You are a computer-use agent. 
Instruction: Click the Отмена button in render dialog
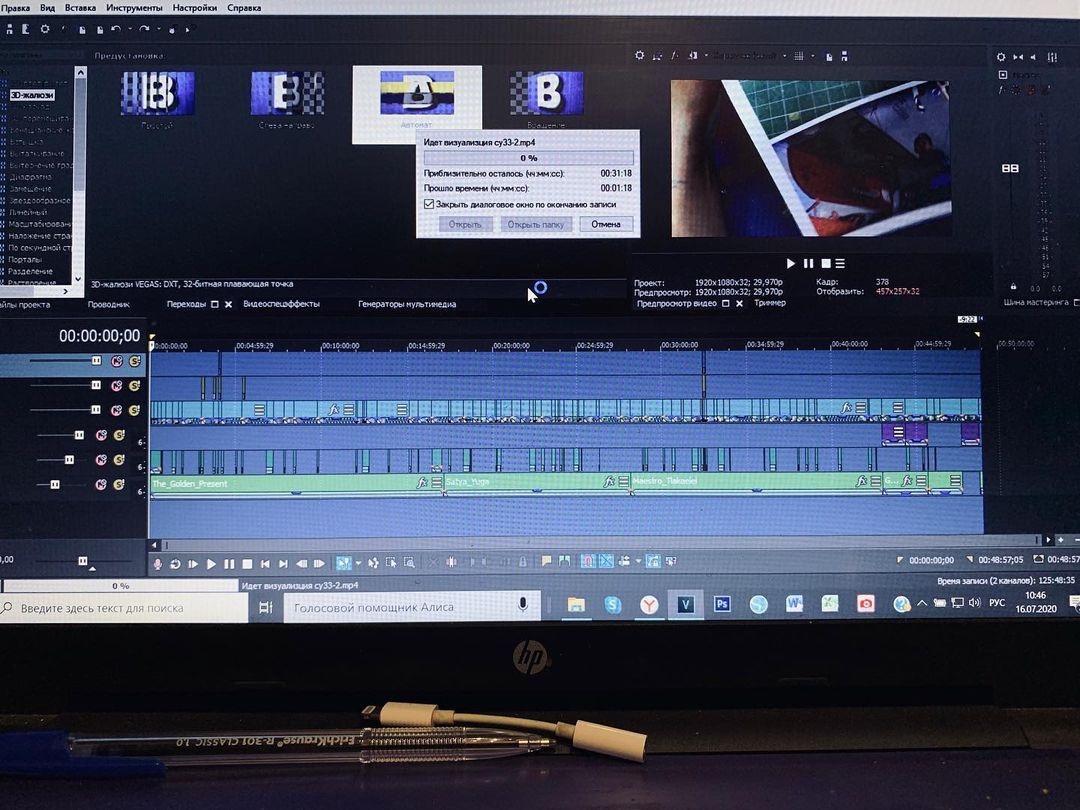pyautogui.click(x=605, y=224)
